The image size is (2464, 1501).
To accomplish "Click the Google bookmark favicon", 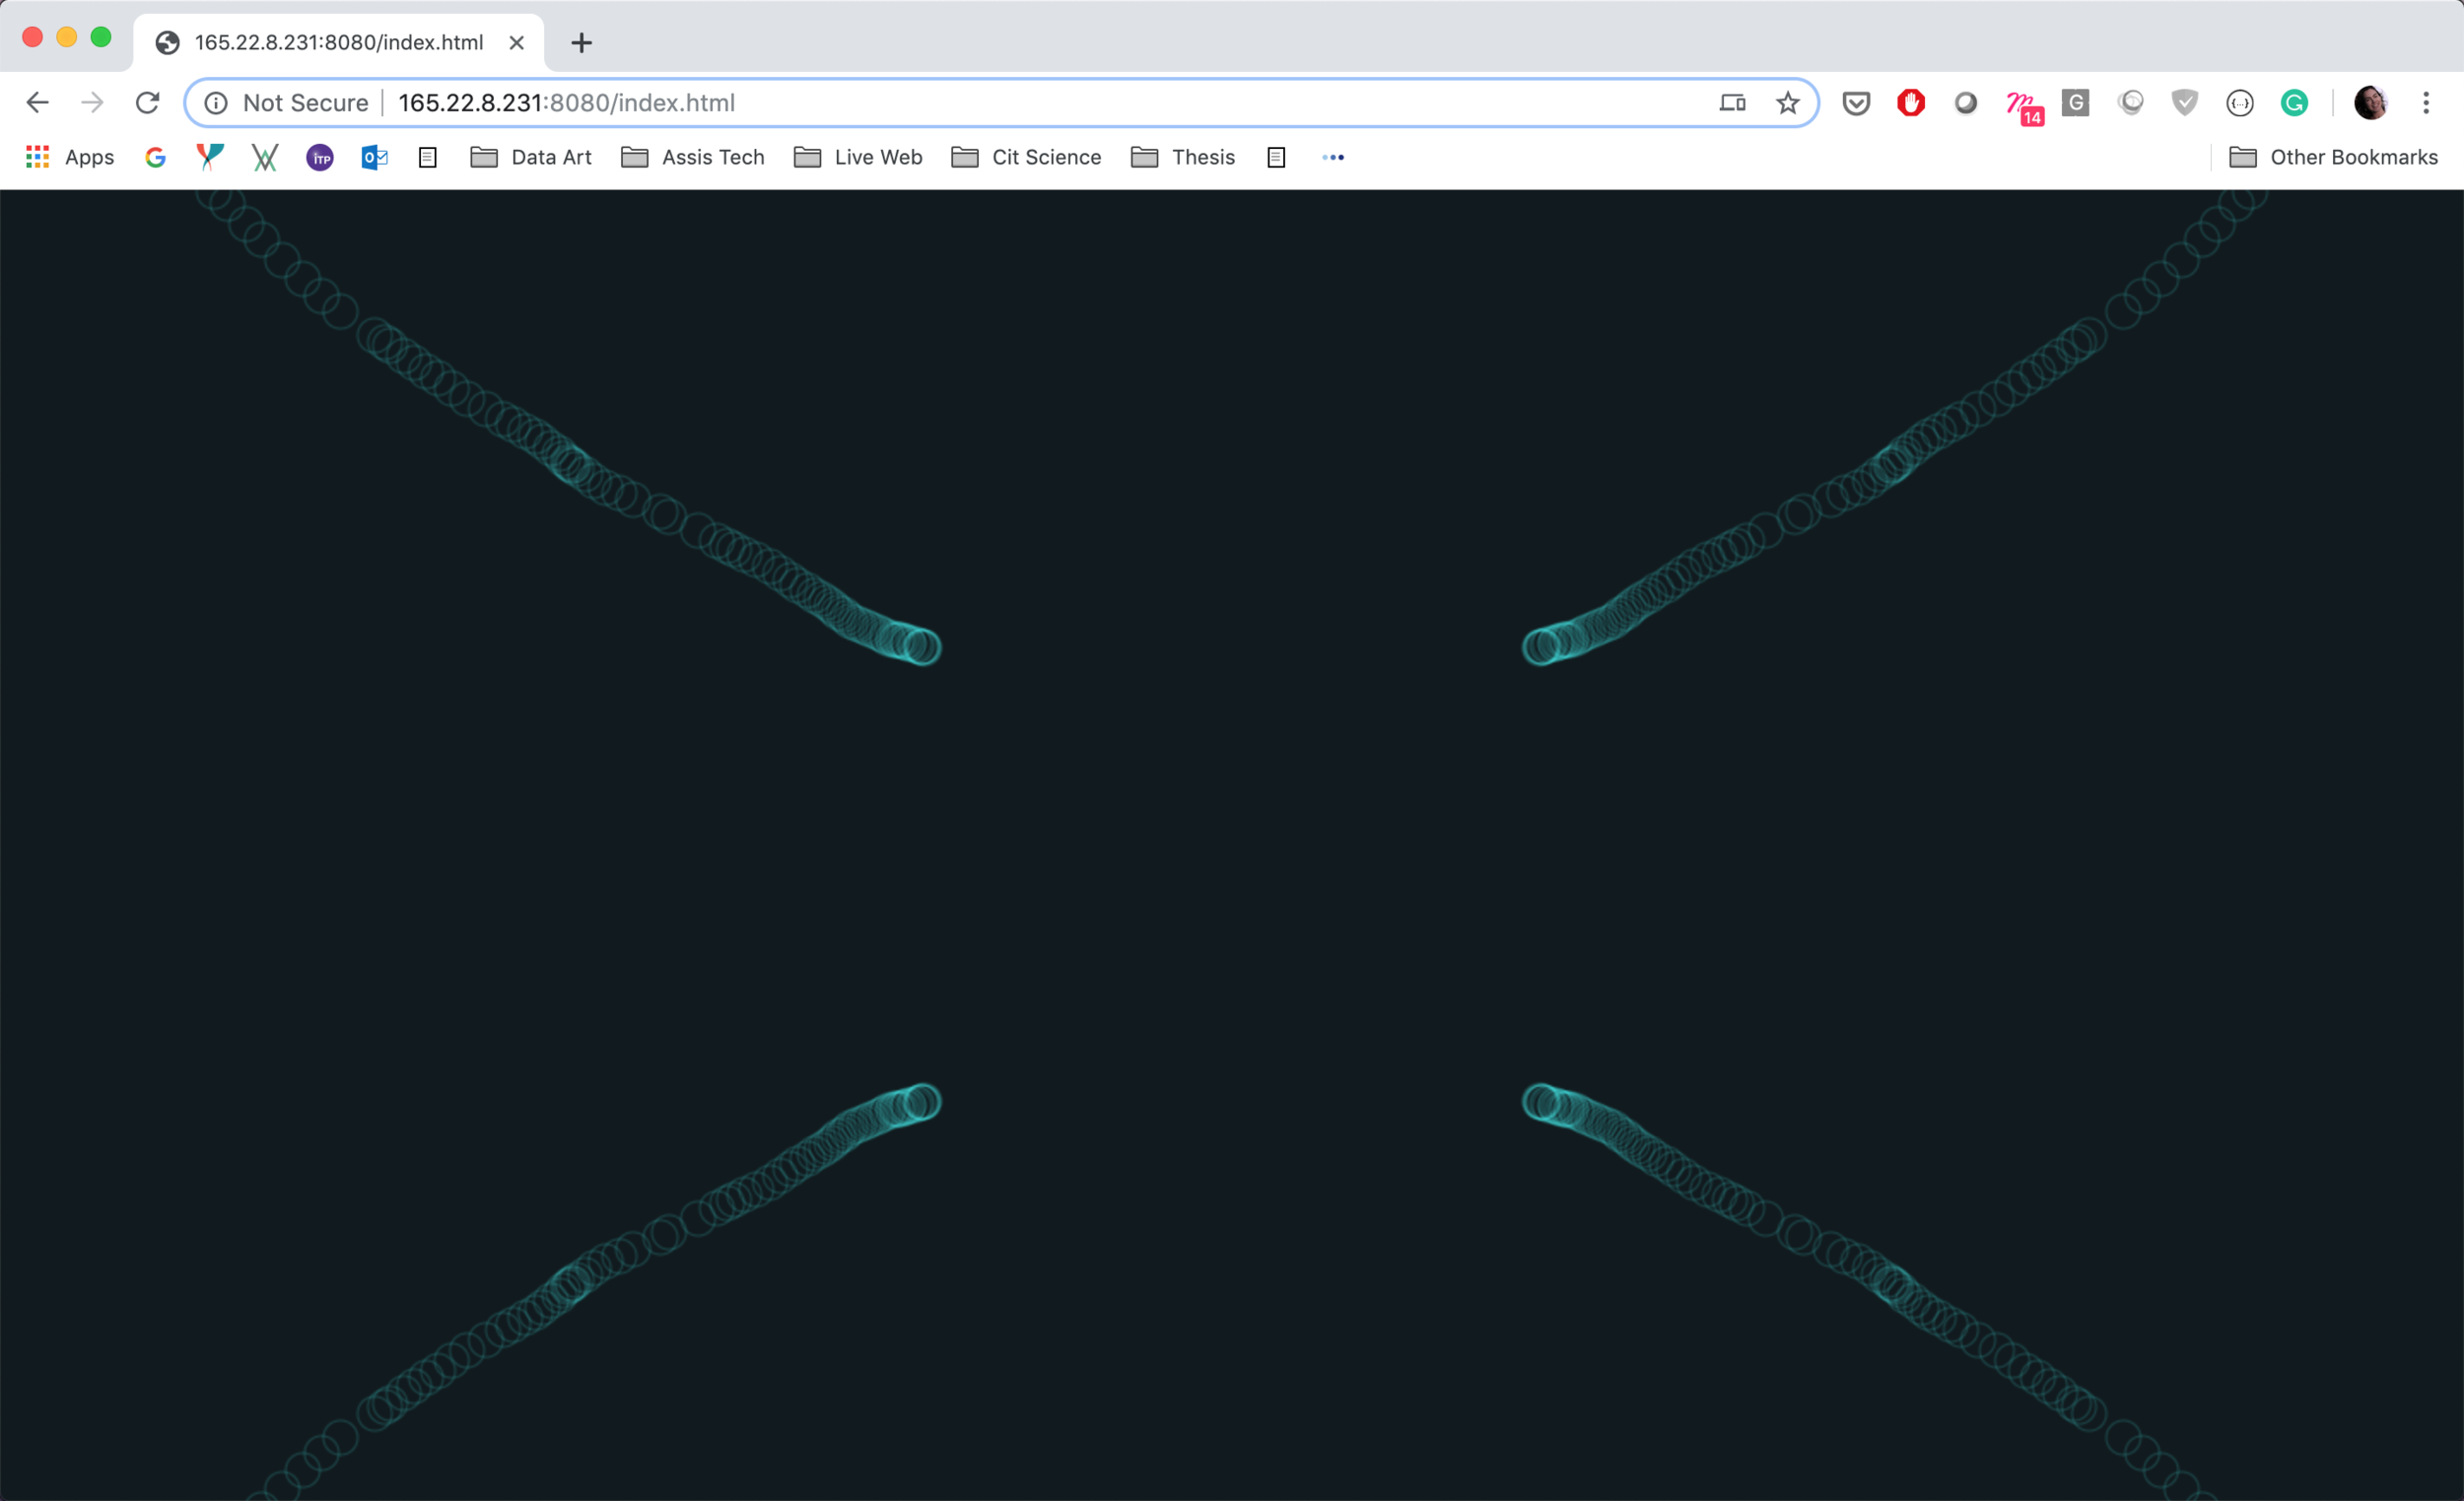I will coord(155,157).
